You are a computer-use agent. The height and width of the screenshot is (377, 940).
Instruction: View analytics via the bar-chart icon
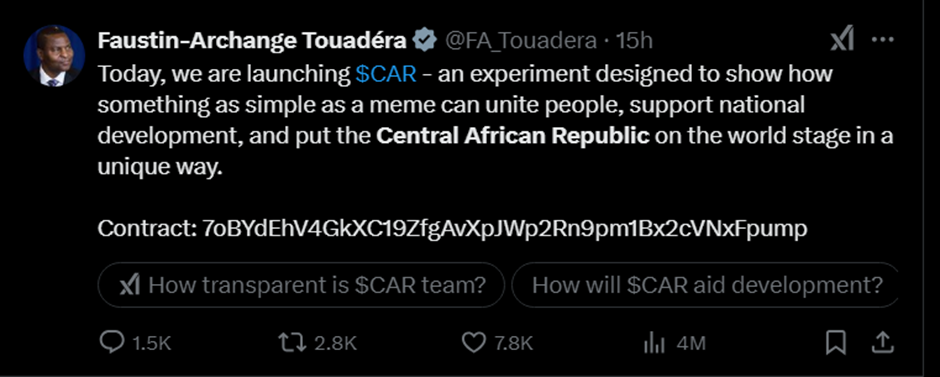click(x=655, y=343)
